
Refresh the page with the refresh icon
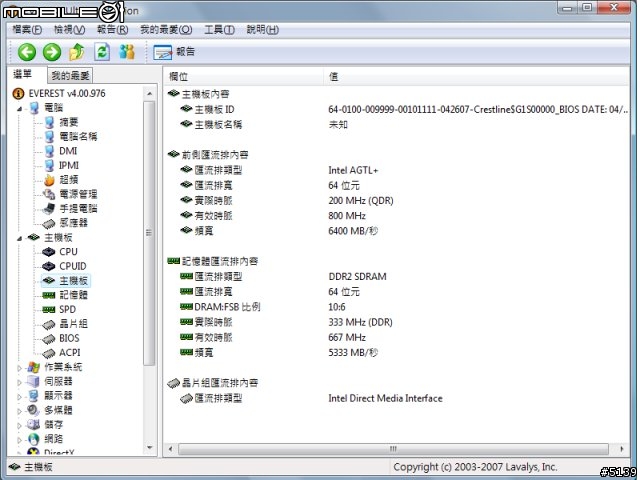(x=102, y=52)
